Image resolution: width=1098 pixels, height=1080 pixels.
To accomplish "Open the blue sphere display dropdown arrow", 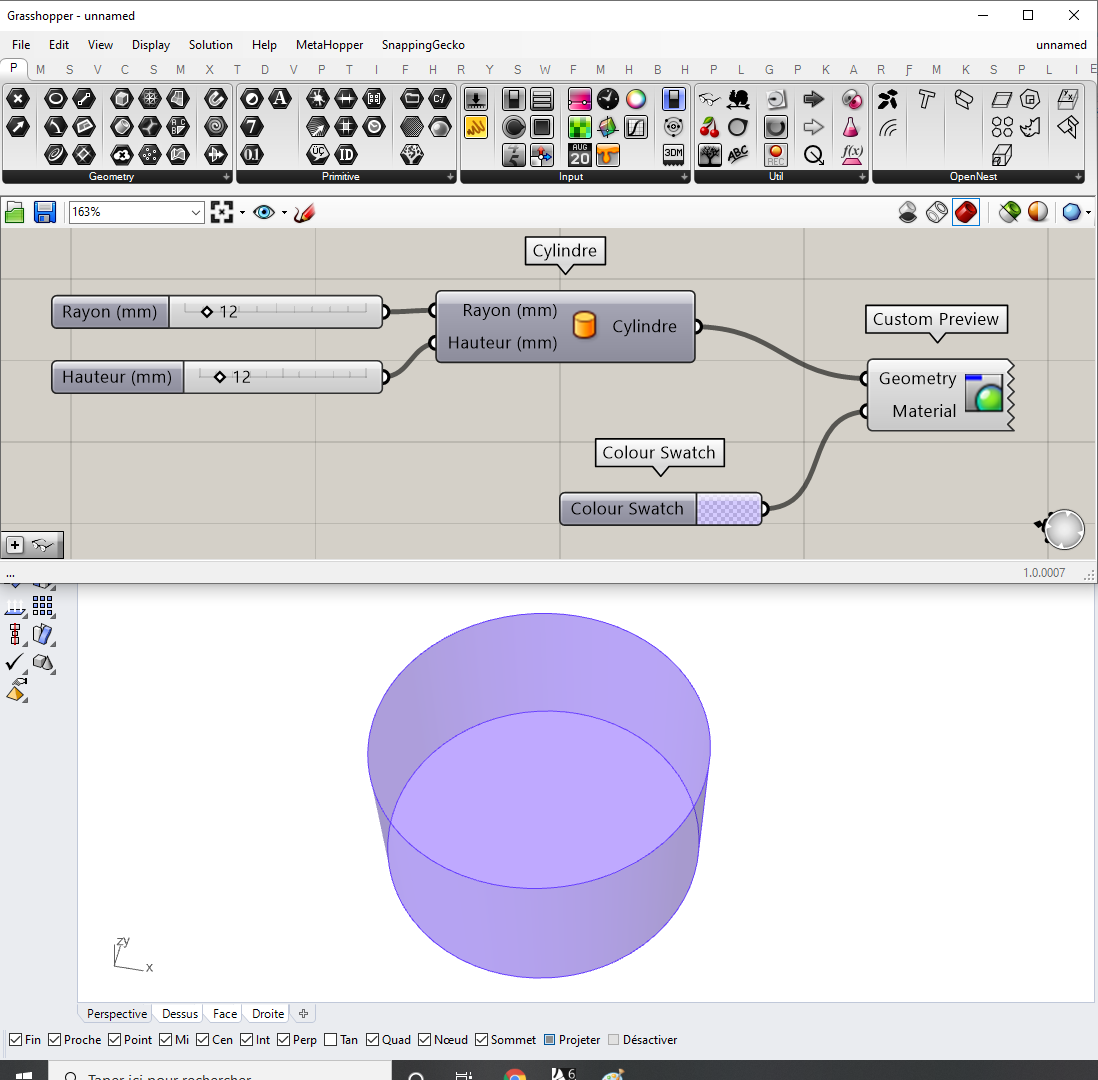I will click(1089, 212).
